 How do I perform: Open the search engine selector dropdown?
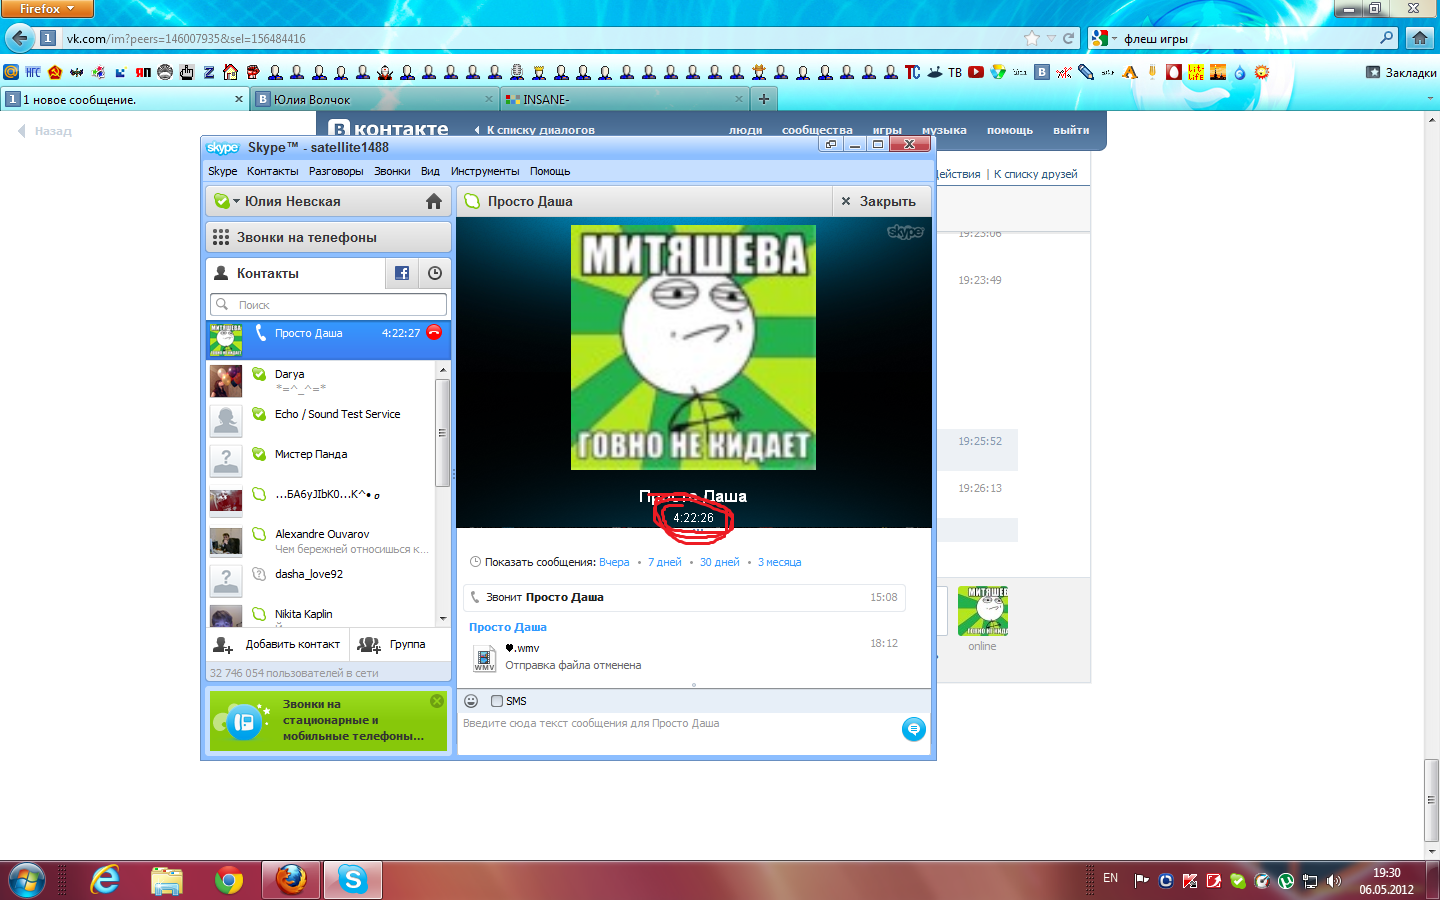click(x=1102, y=38)
